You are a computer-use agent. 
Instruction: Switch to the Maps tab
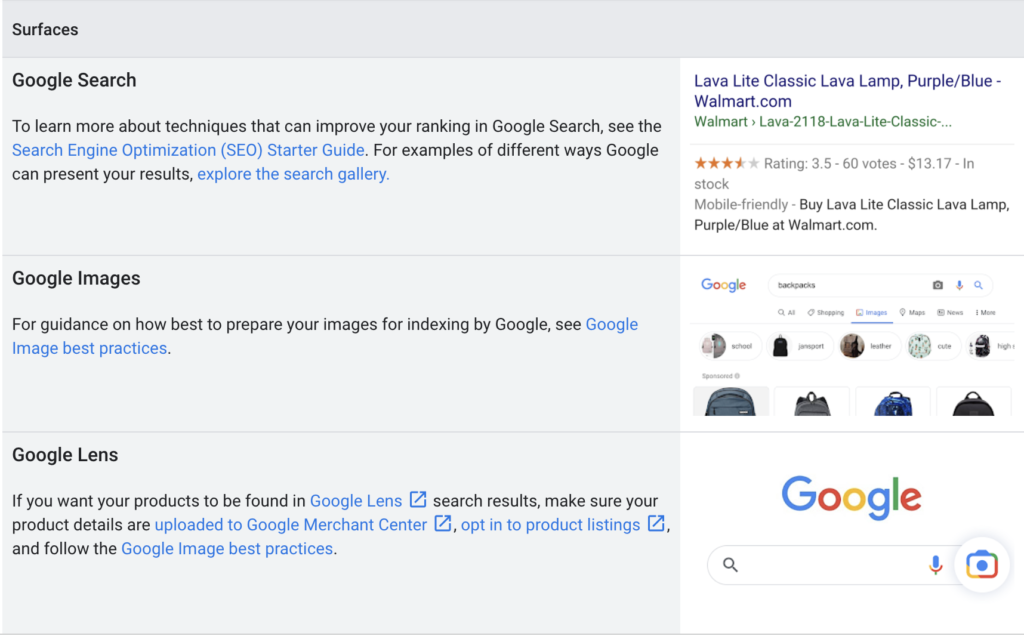click(x=912, y=313)
